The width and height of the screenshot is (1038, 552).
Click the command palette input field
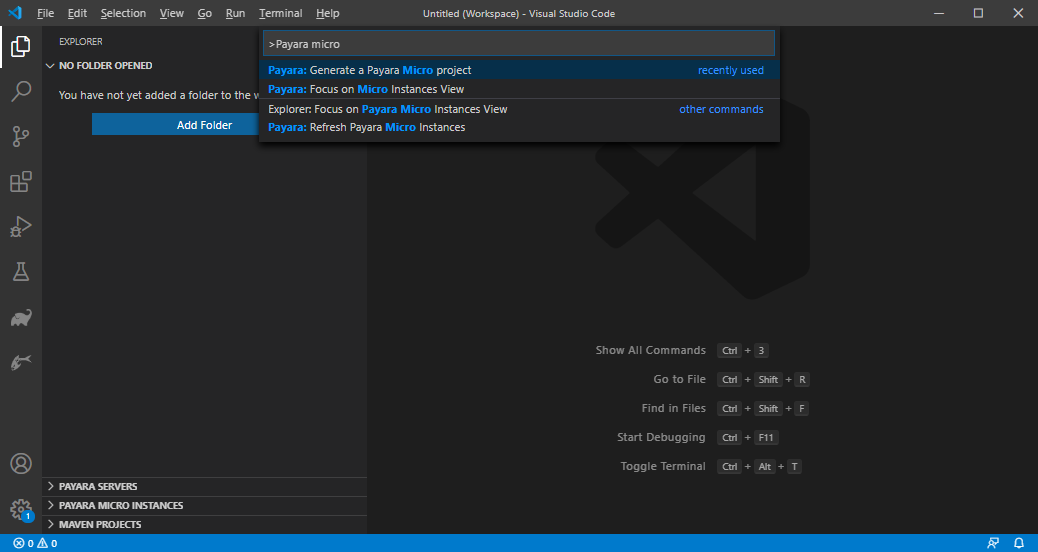click(518, 44)
